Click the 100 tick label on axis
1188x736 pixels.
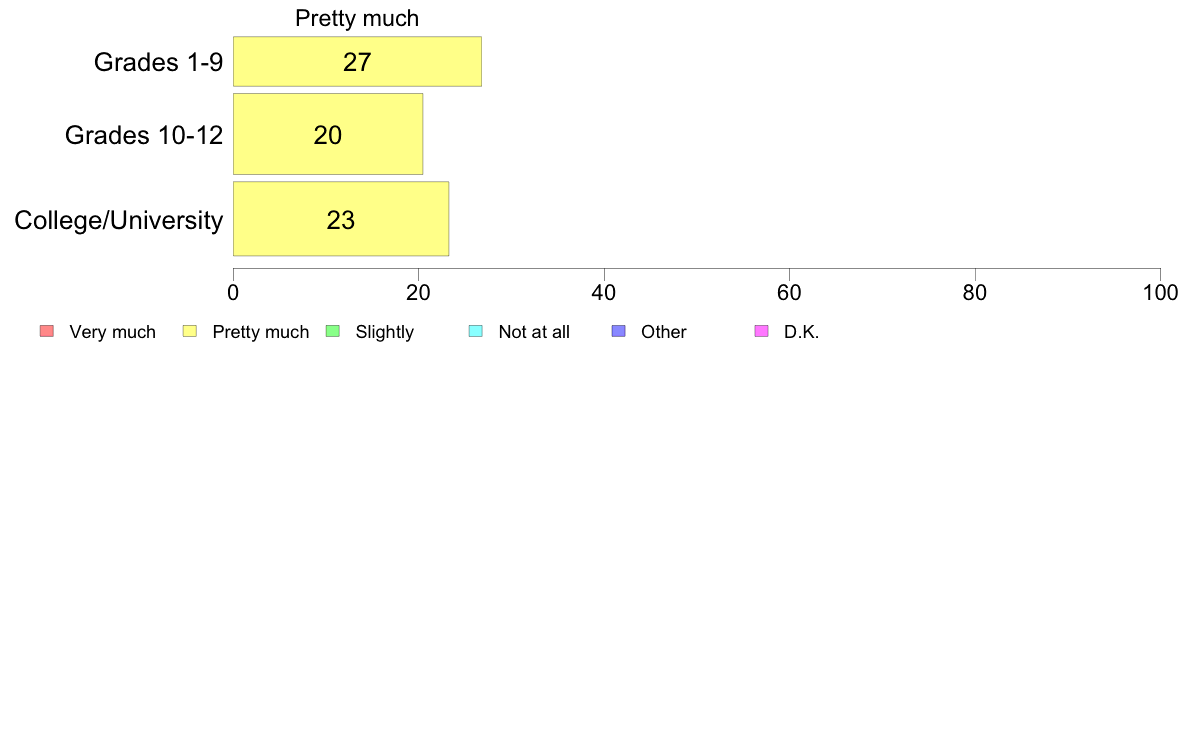click(x=1160, y=293)
